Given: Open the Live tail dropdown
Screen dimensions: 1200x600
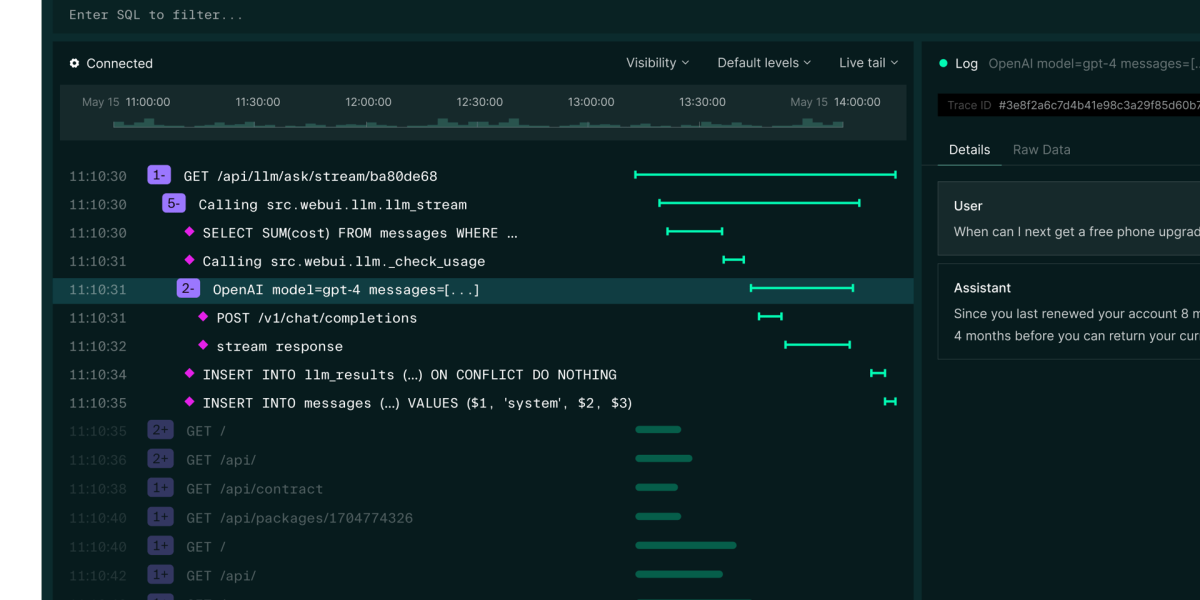Looking at the screenshot, I should click(867, 63).
